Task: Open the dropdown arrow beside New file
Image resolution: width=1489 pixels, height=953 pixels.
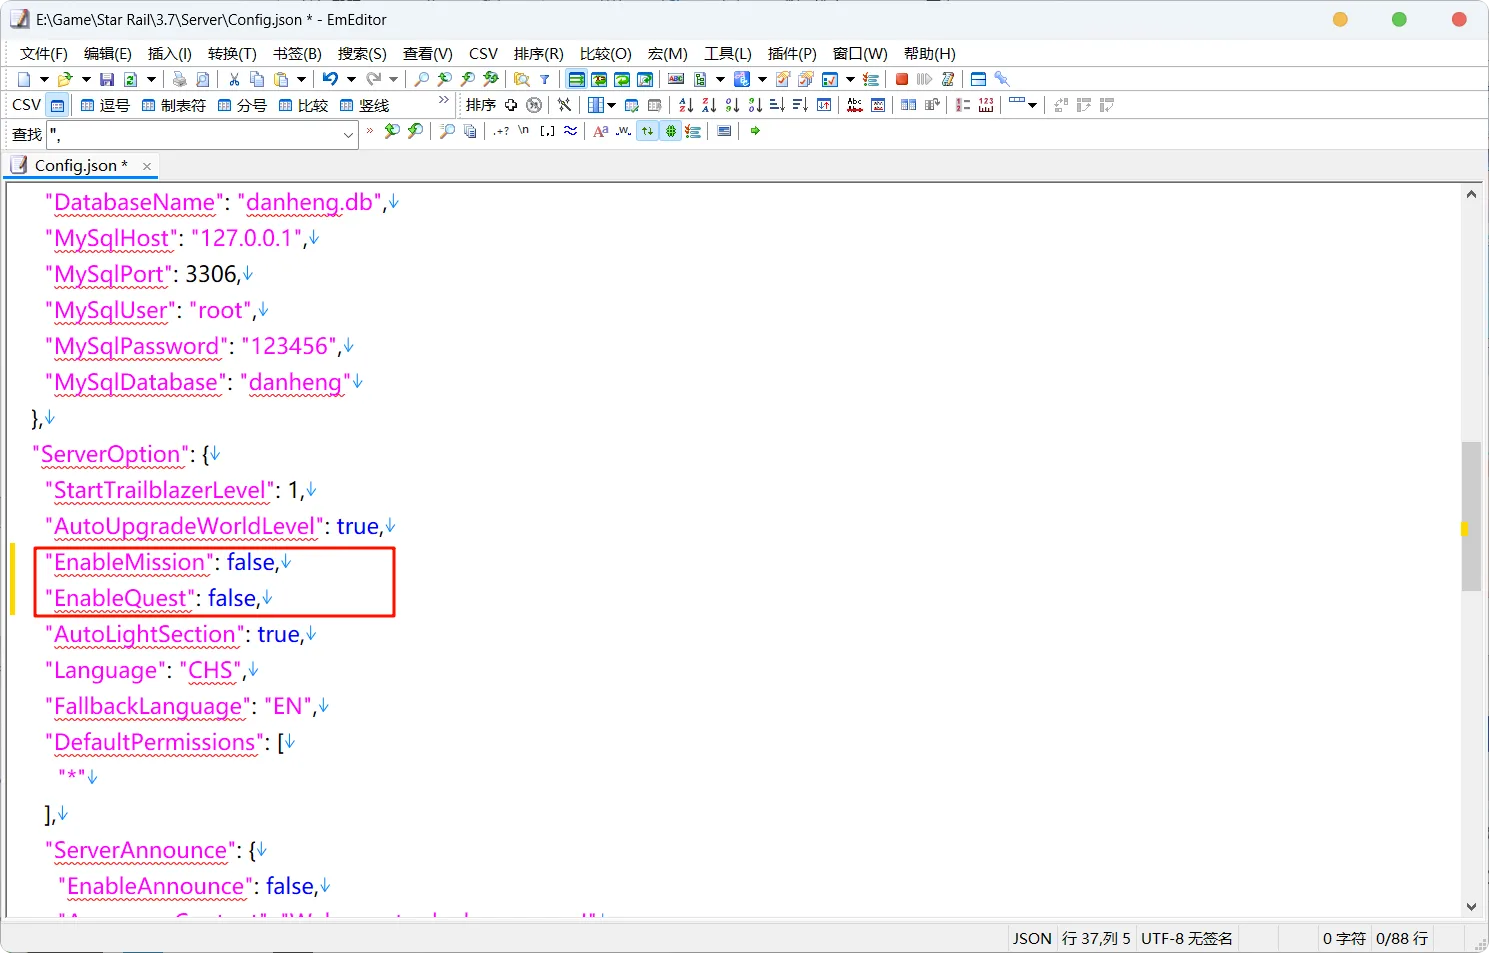Action: 43,79
